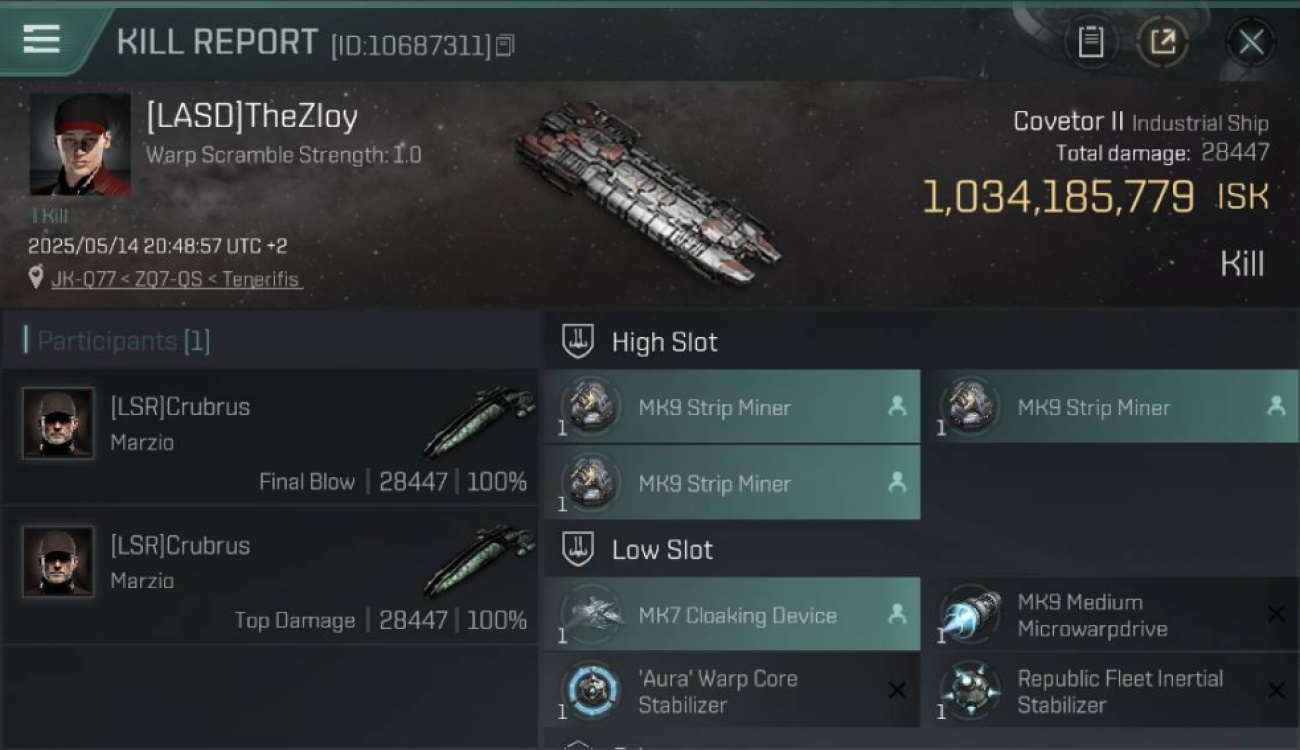Select the MK9 Medium Microwarpdrive icon

point(970,615)
